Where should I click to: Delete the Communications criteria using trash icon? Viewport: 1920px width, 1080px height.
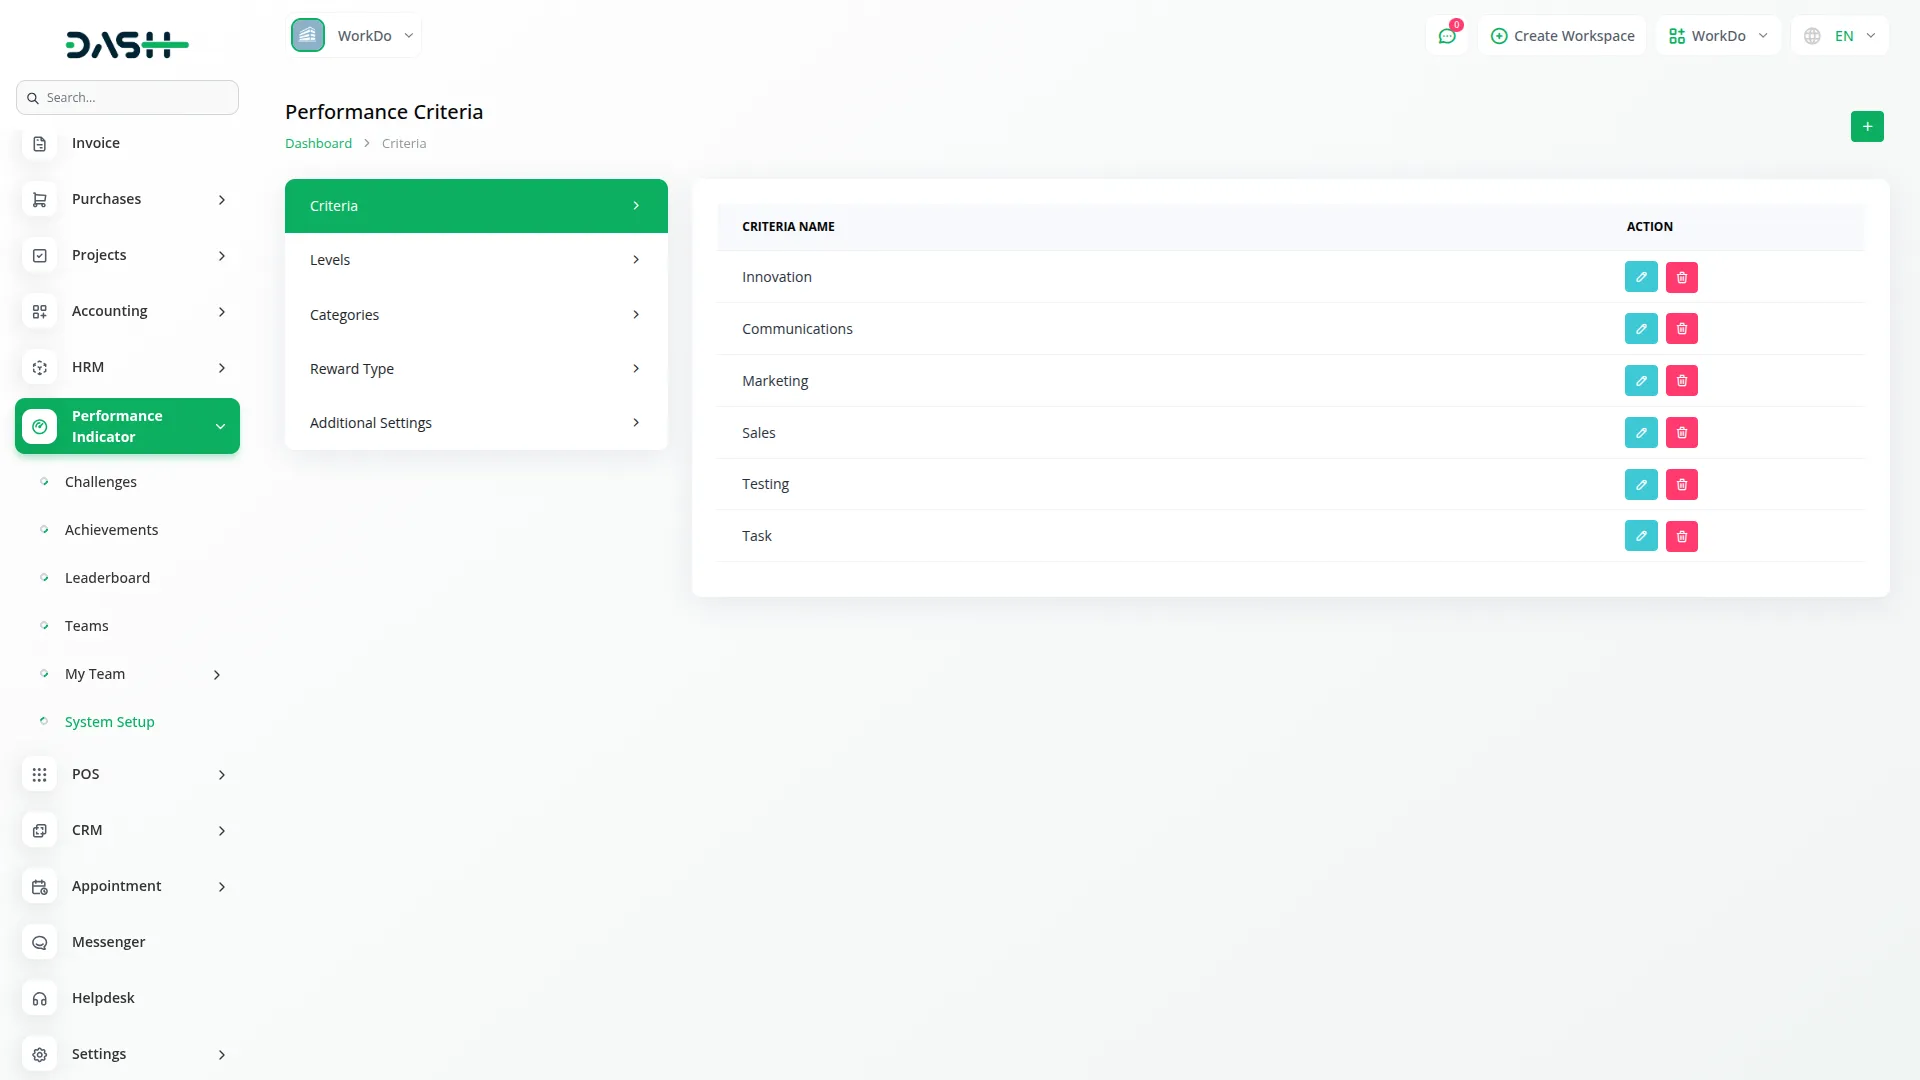1682,329
